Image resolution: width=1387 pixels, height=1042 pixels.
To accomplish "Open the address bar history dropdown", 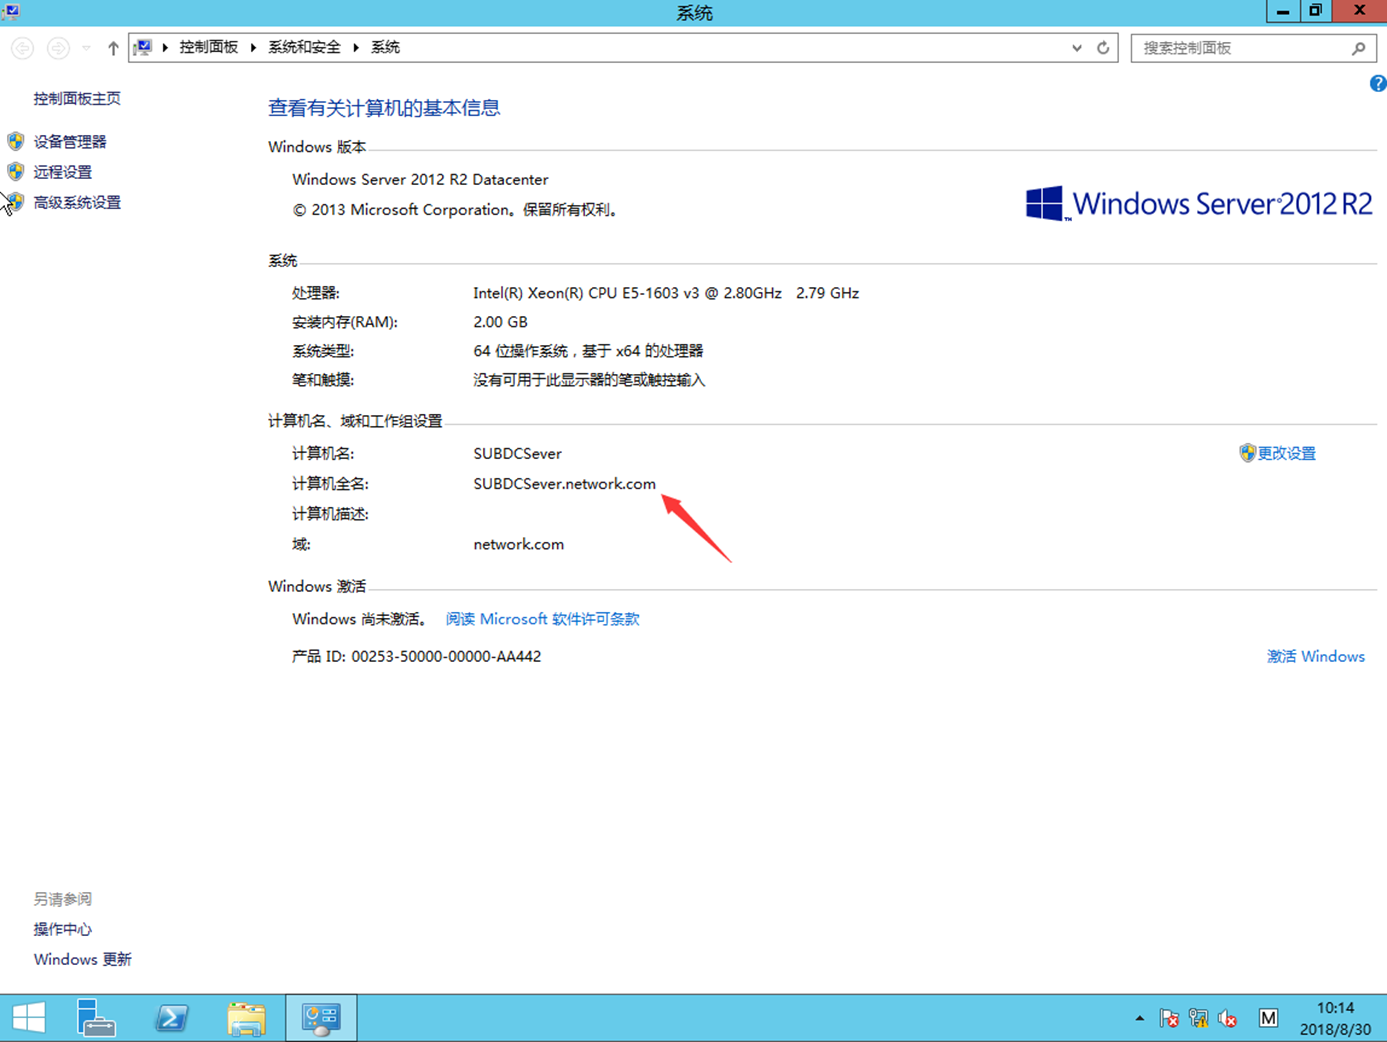I will [x=1077, y=48].
